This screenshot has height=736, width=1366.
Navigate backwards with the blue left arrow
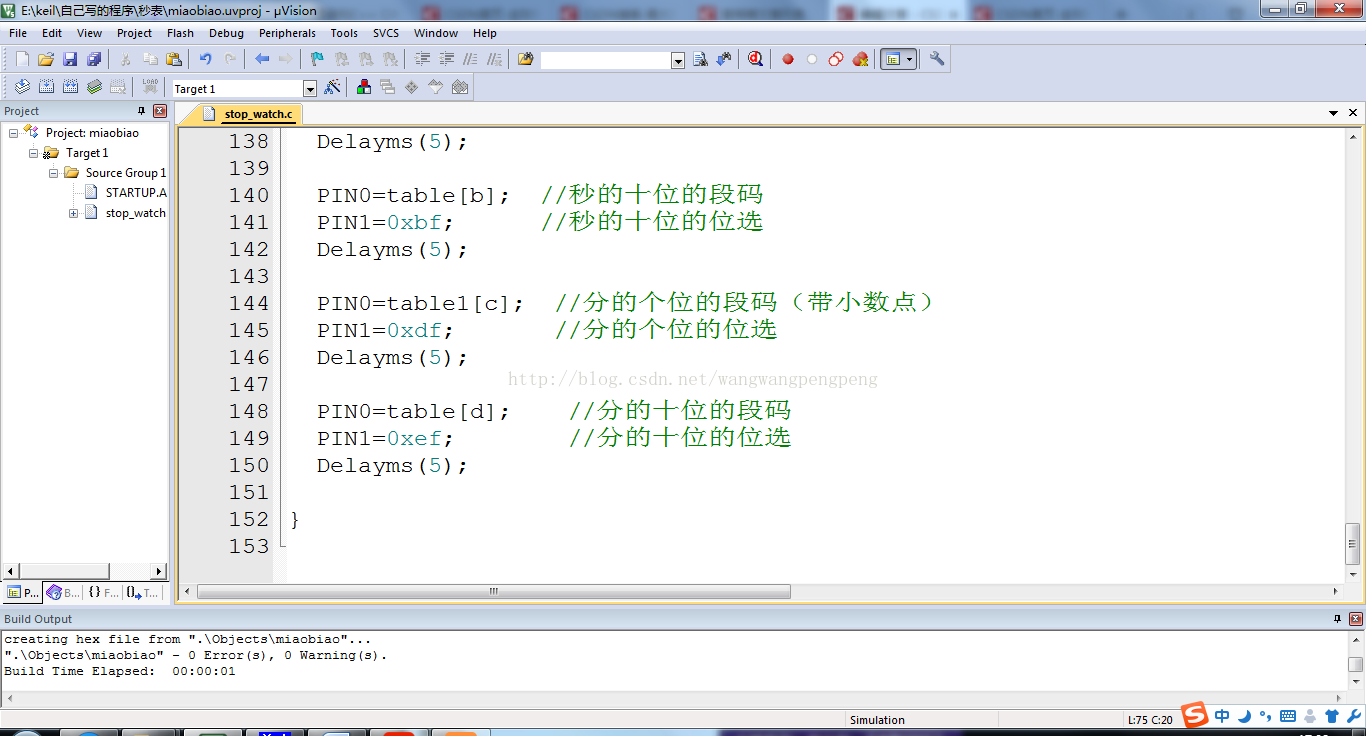(262, 60)
